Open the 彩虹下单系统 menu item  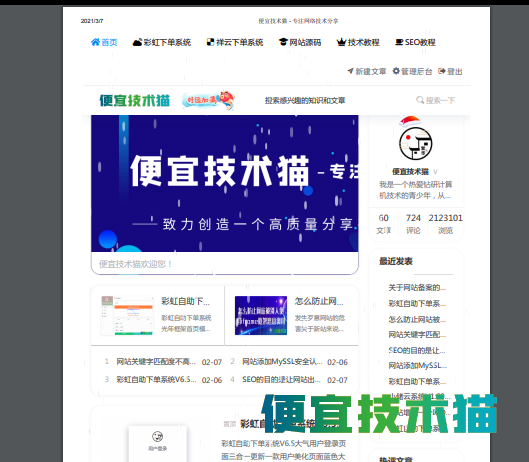pos(162,42)
